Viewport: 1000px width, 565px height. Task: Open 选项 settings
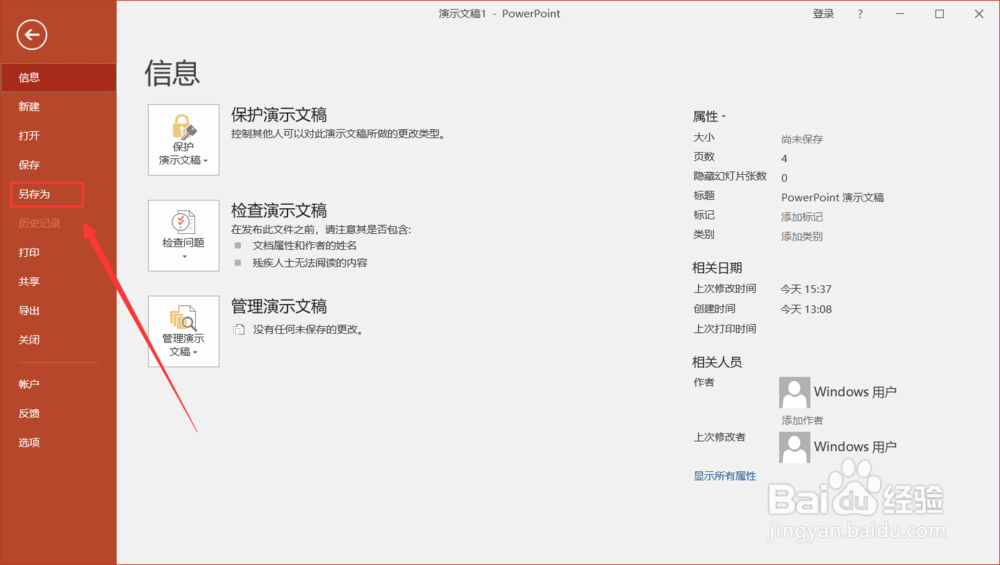coord(58,443)
